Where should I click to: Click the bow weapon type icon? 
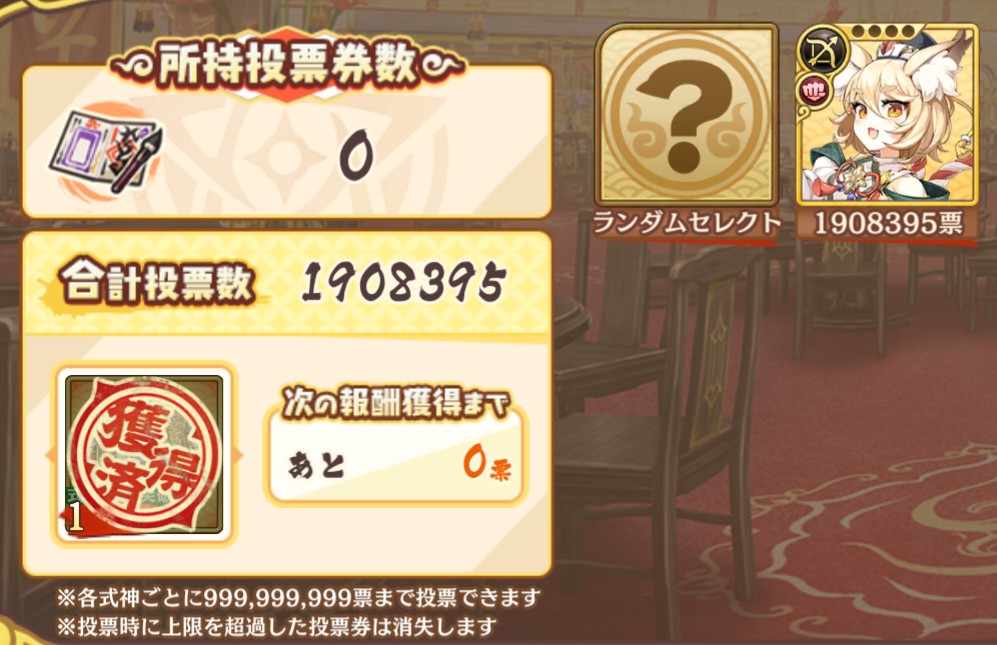[x=825, y=52]
